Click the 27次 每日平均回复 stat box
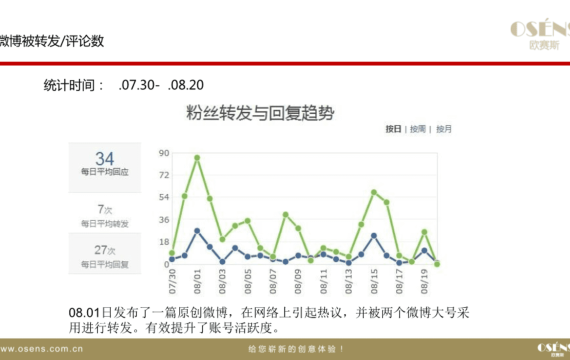 point(105,254)
